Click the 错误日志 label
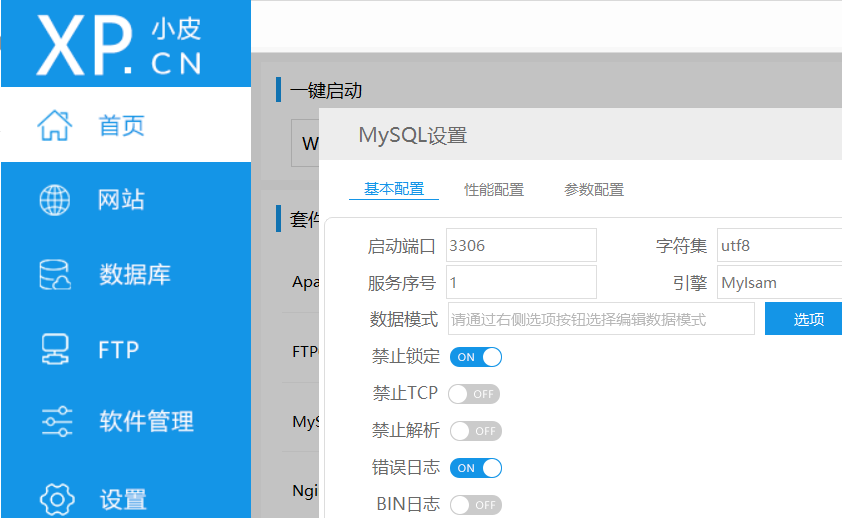Screen dimensions: 842x518 tap(405, 467)
